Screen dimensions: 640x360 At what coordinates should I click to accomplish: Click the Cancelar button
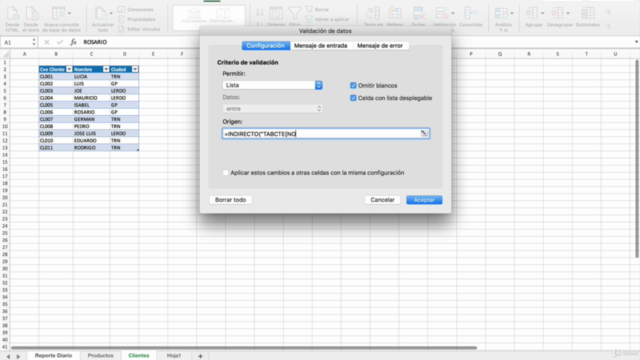coord(382,200)
